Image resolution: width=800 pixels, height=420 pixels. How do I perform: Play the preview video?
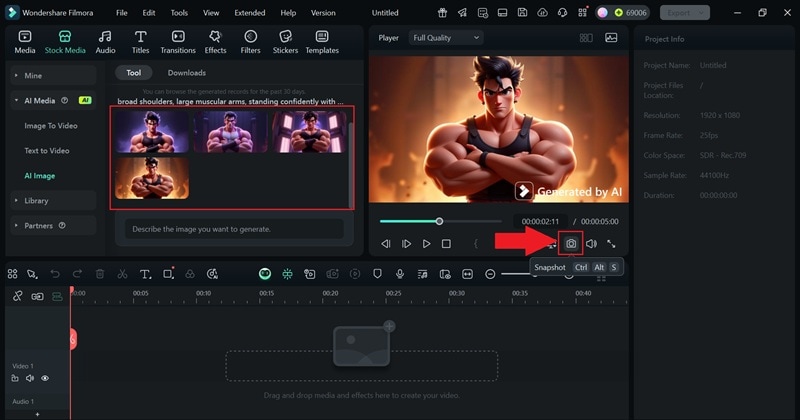427,244
